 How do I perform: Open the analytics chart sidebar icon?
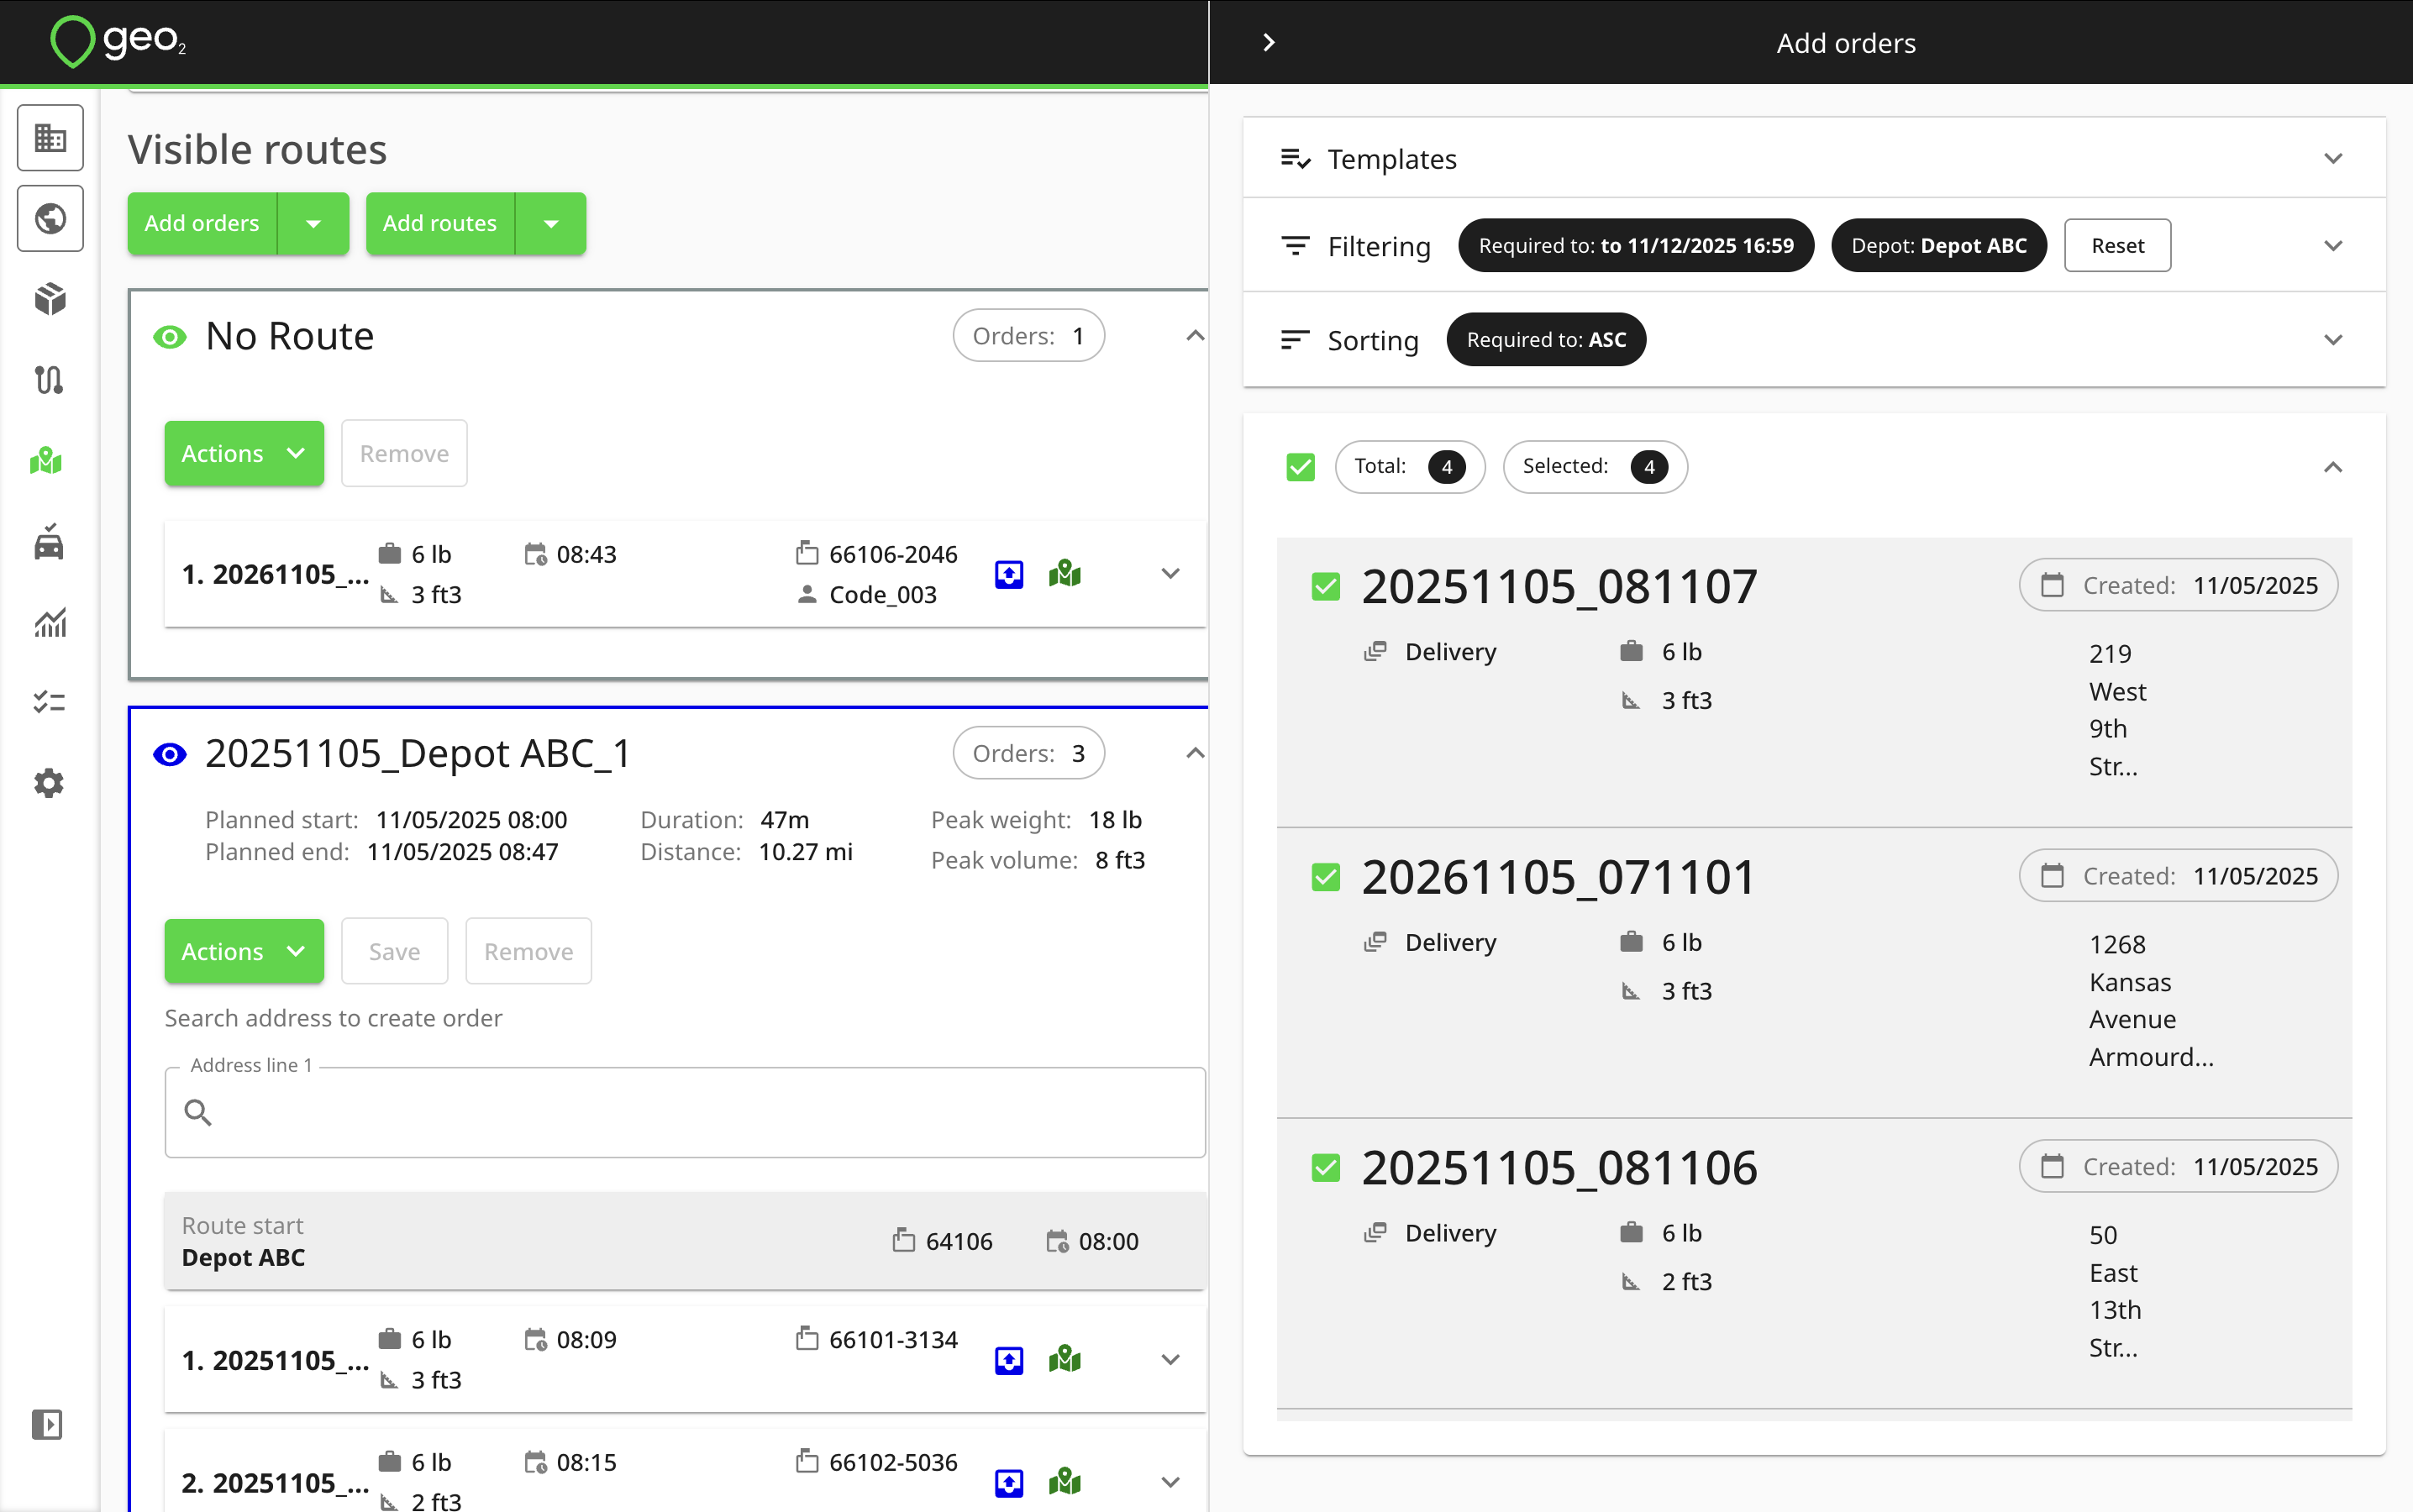50,622
